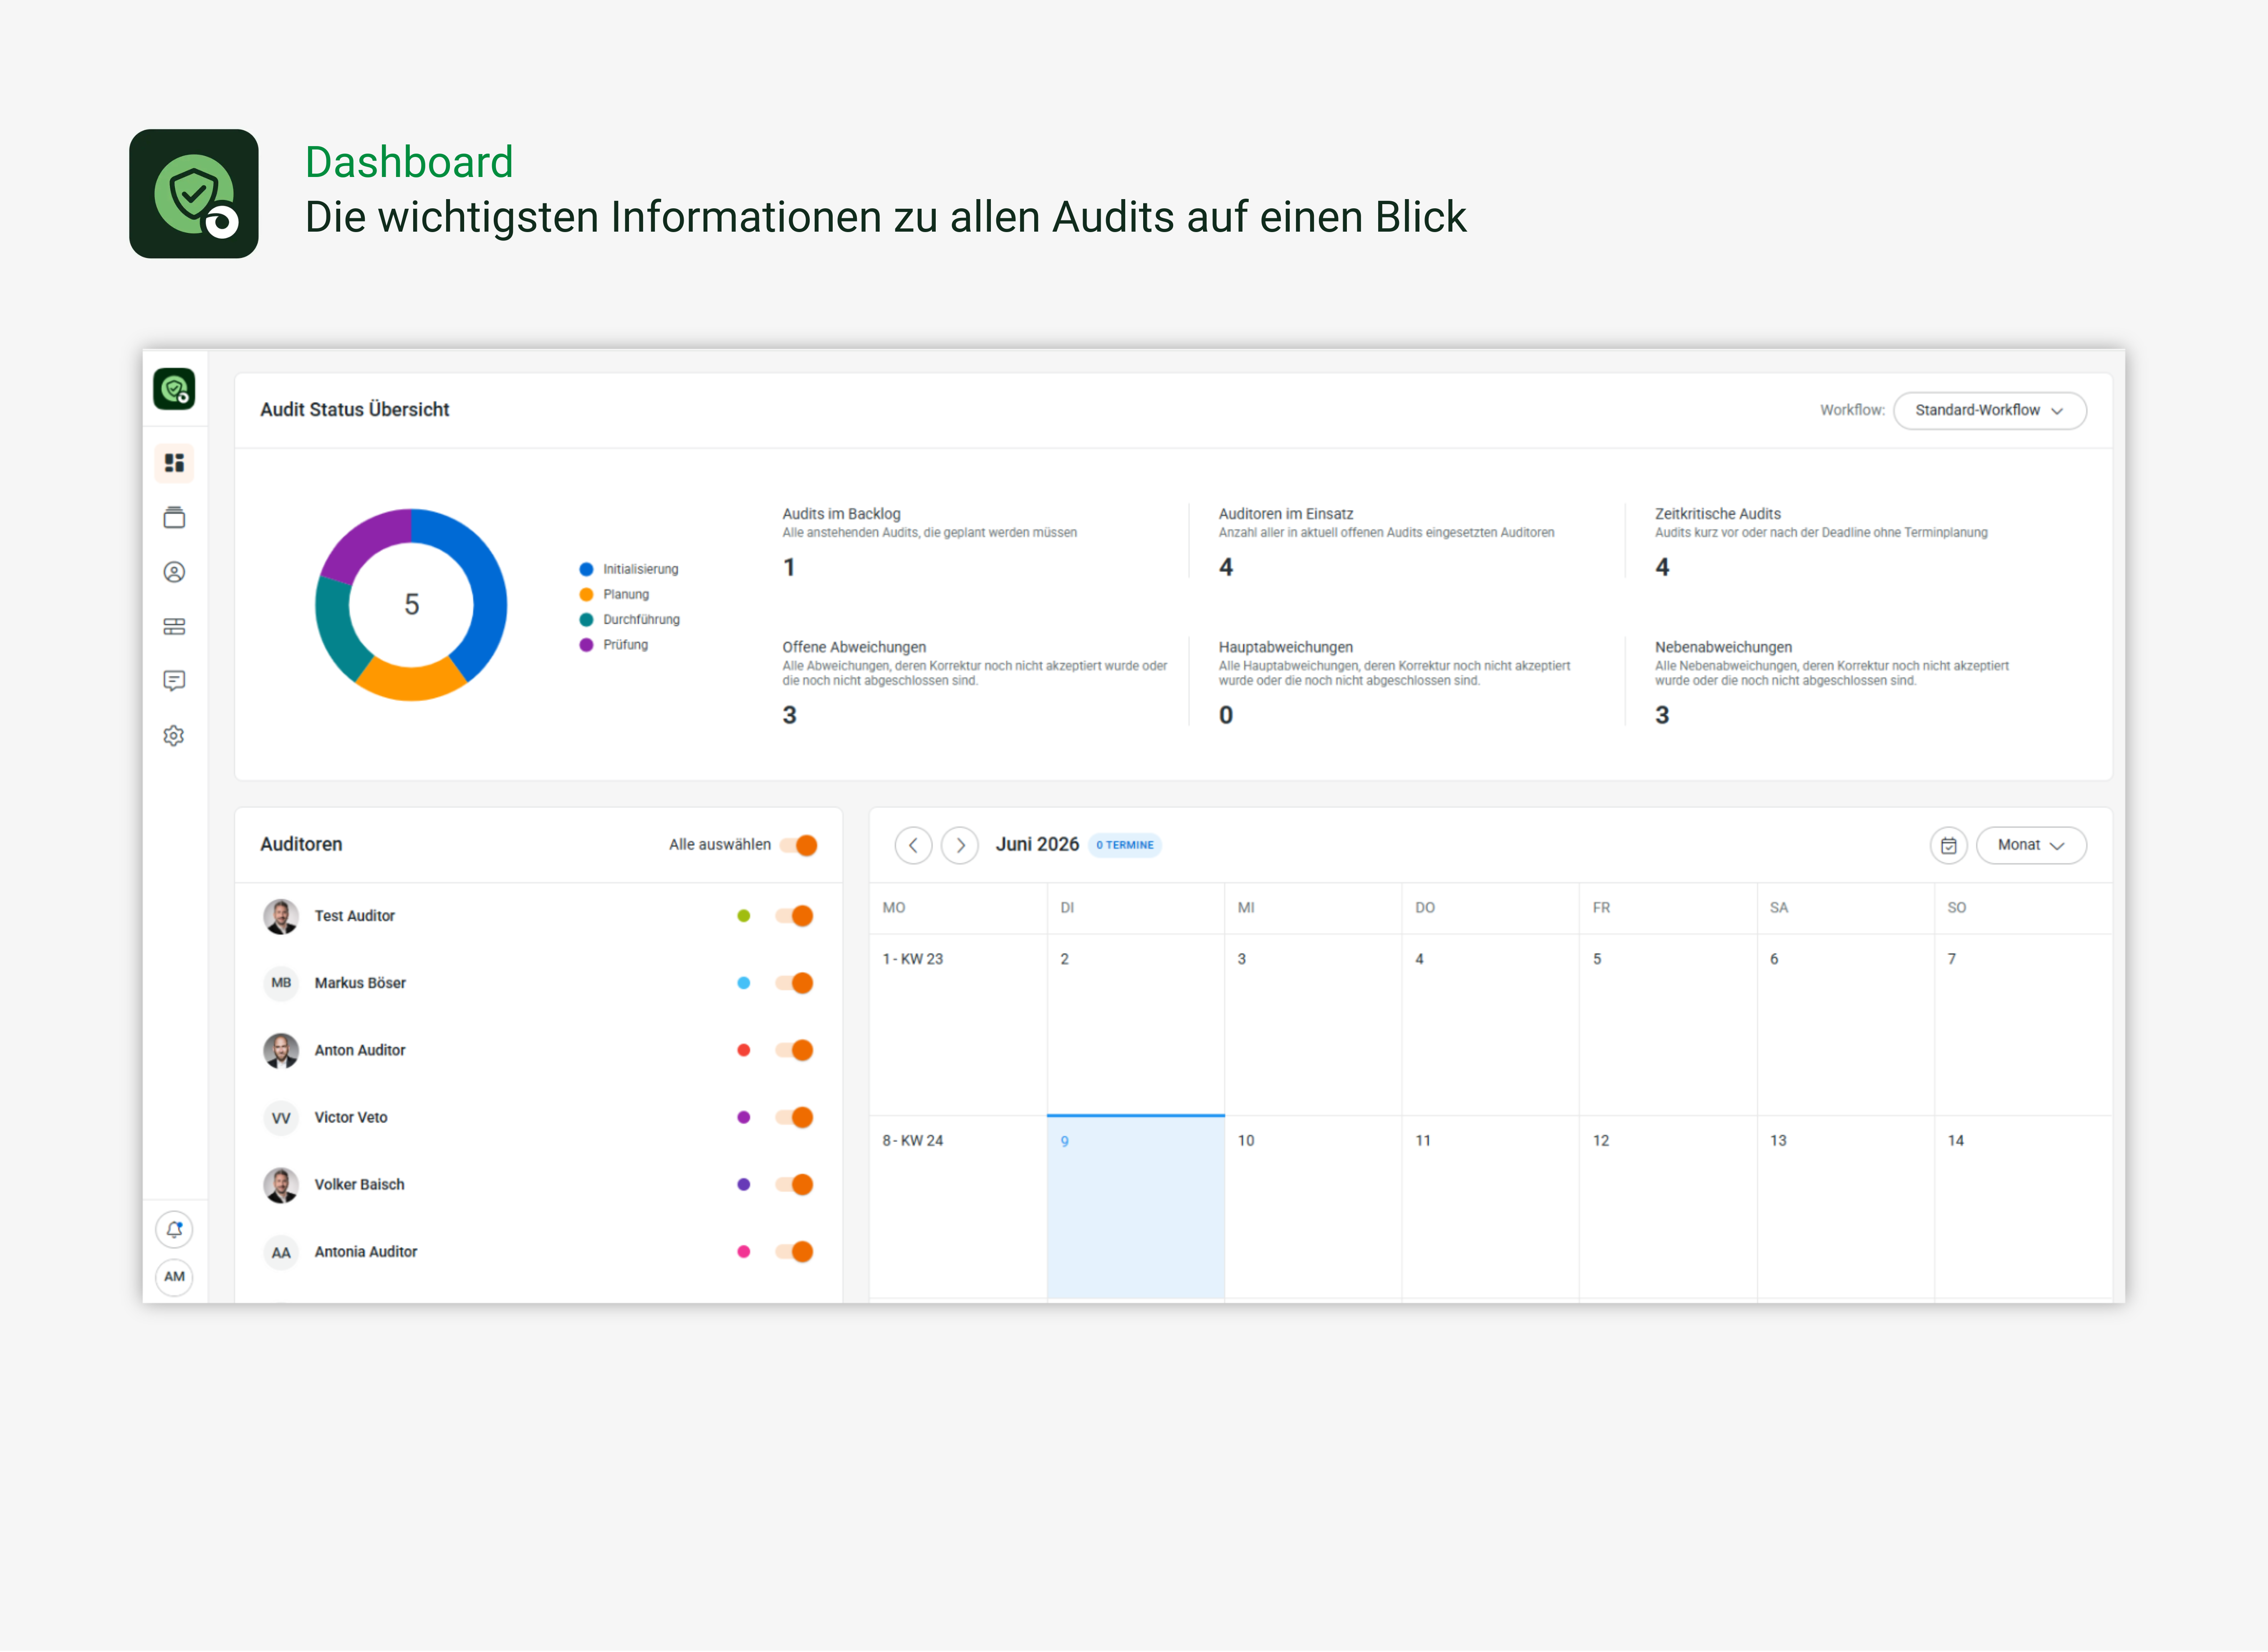Viewport: 2268px width, 1652px height.
Task: Open the comments speech-bubble icon in sidebar
Action: pos(174,681)
